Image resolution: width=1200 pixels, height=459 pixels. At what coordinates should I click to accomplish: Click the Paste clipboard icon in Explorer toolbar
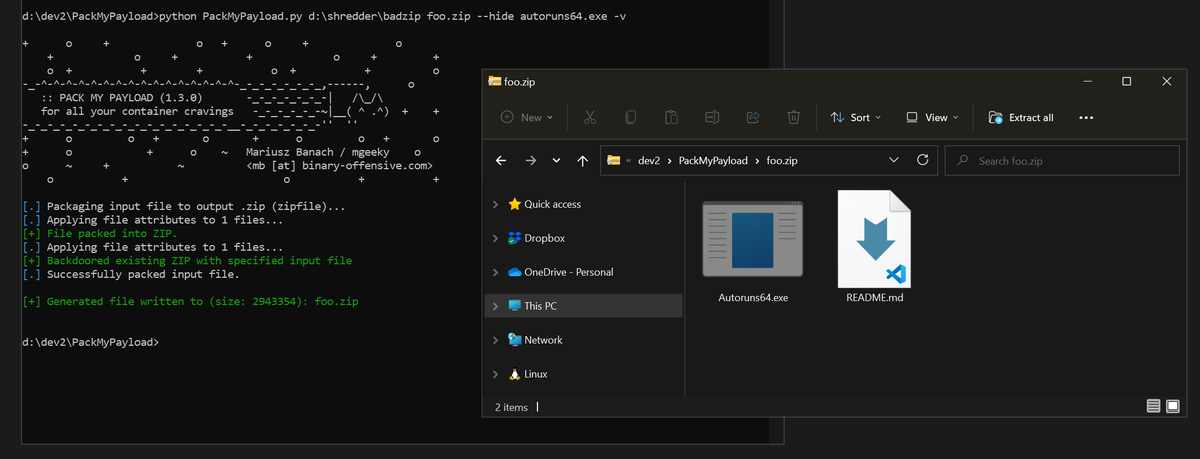coord(671,117)
